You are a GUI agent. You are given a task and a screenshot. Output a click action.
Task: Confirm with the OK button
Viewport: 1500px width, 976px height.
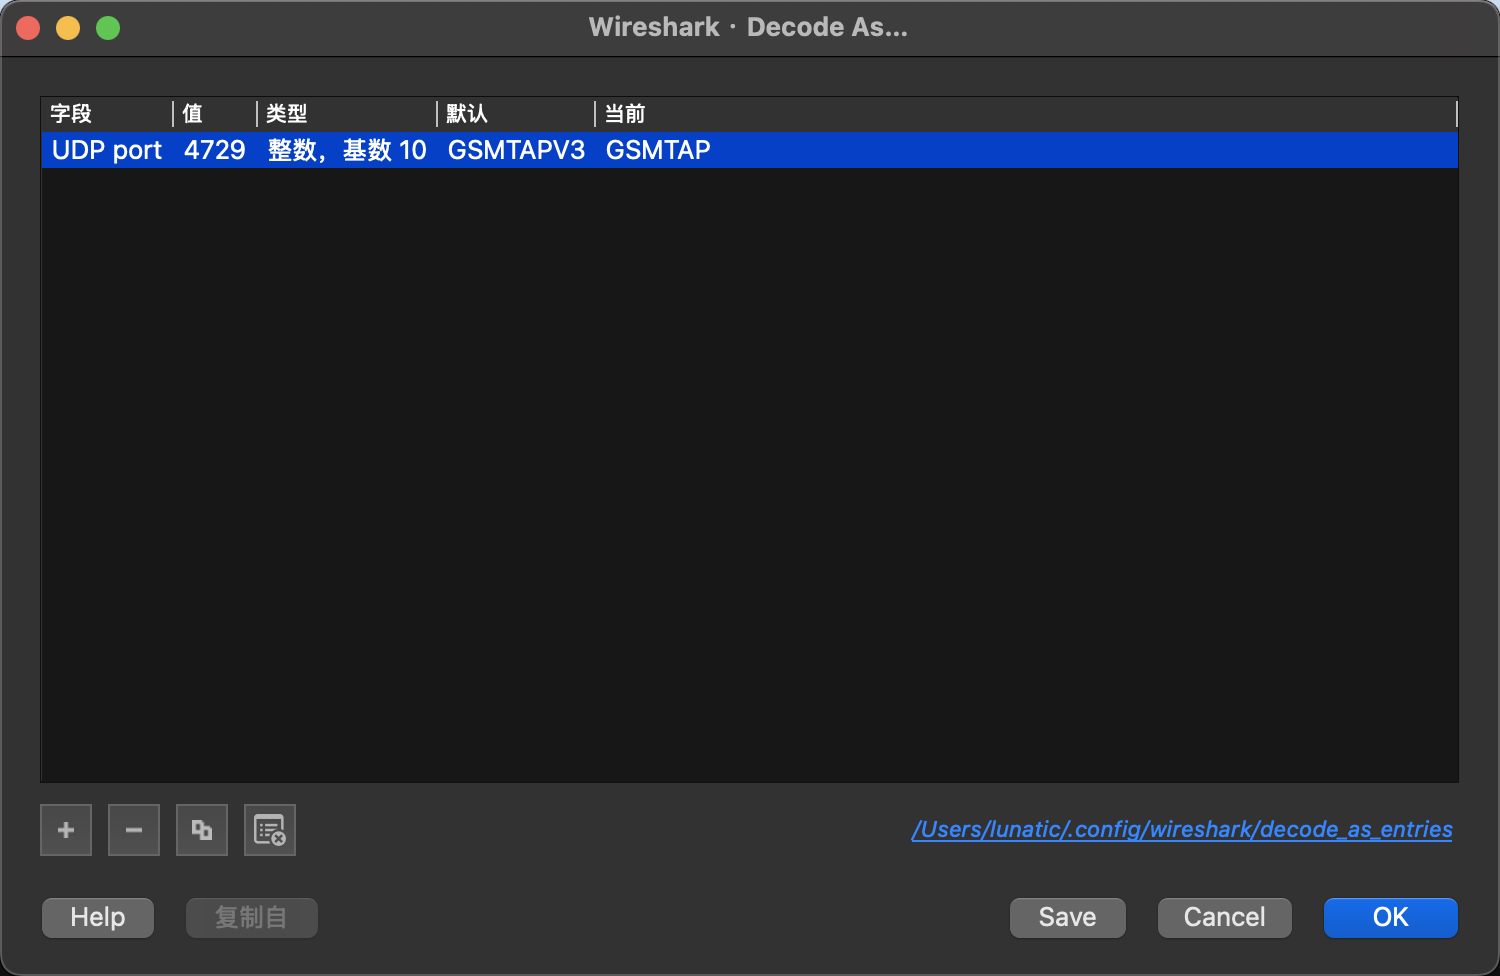coord(1391,917)
